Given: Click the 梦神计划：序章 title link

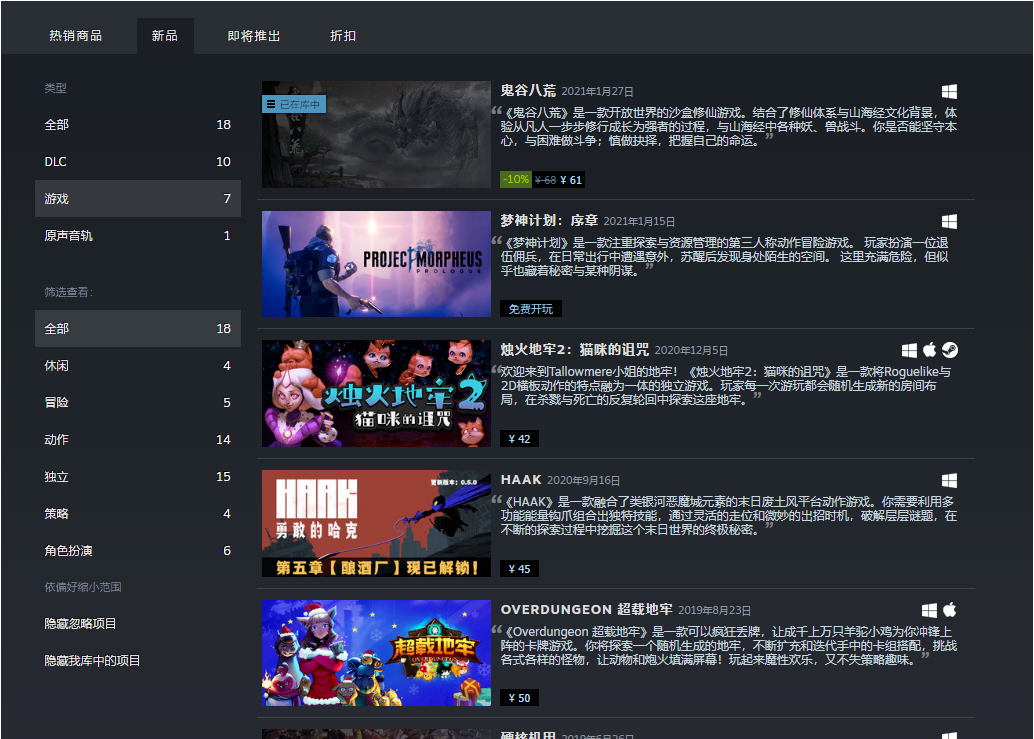Looking at the screenshot, I should (549, 220).
